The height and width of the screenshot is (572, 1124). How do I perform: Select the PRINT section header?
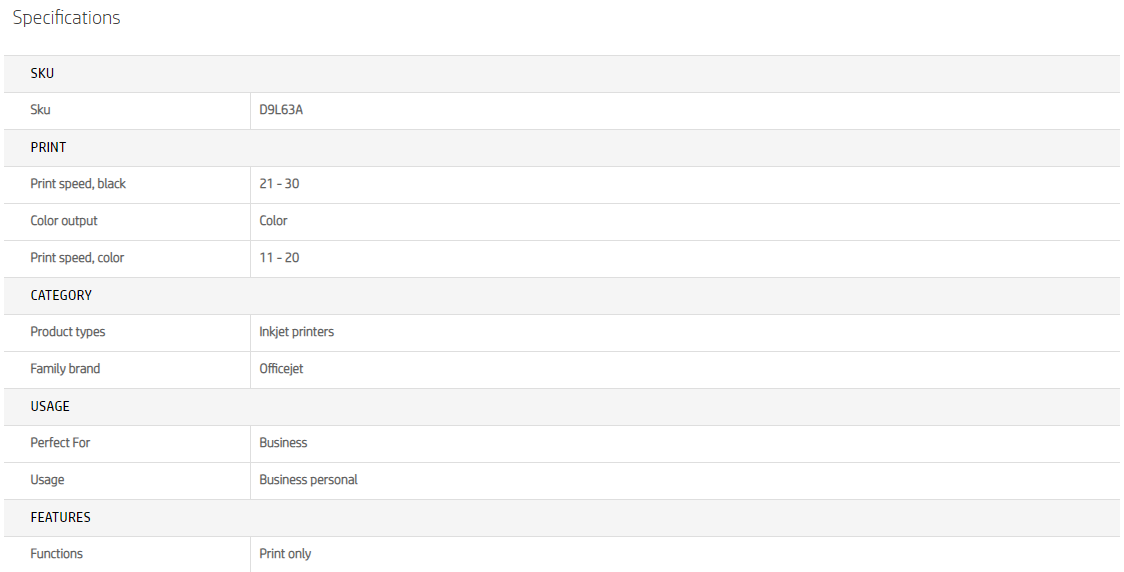coord(48,147)
